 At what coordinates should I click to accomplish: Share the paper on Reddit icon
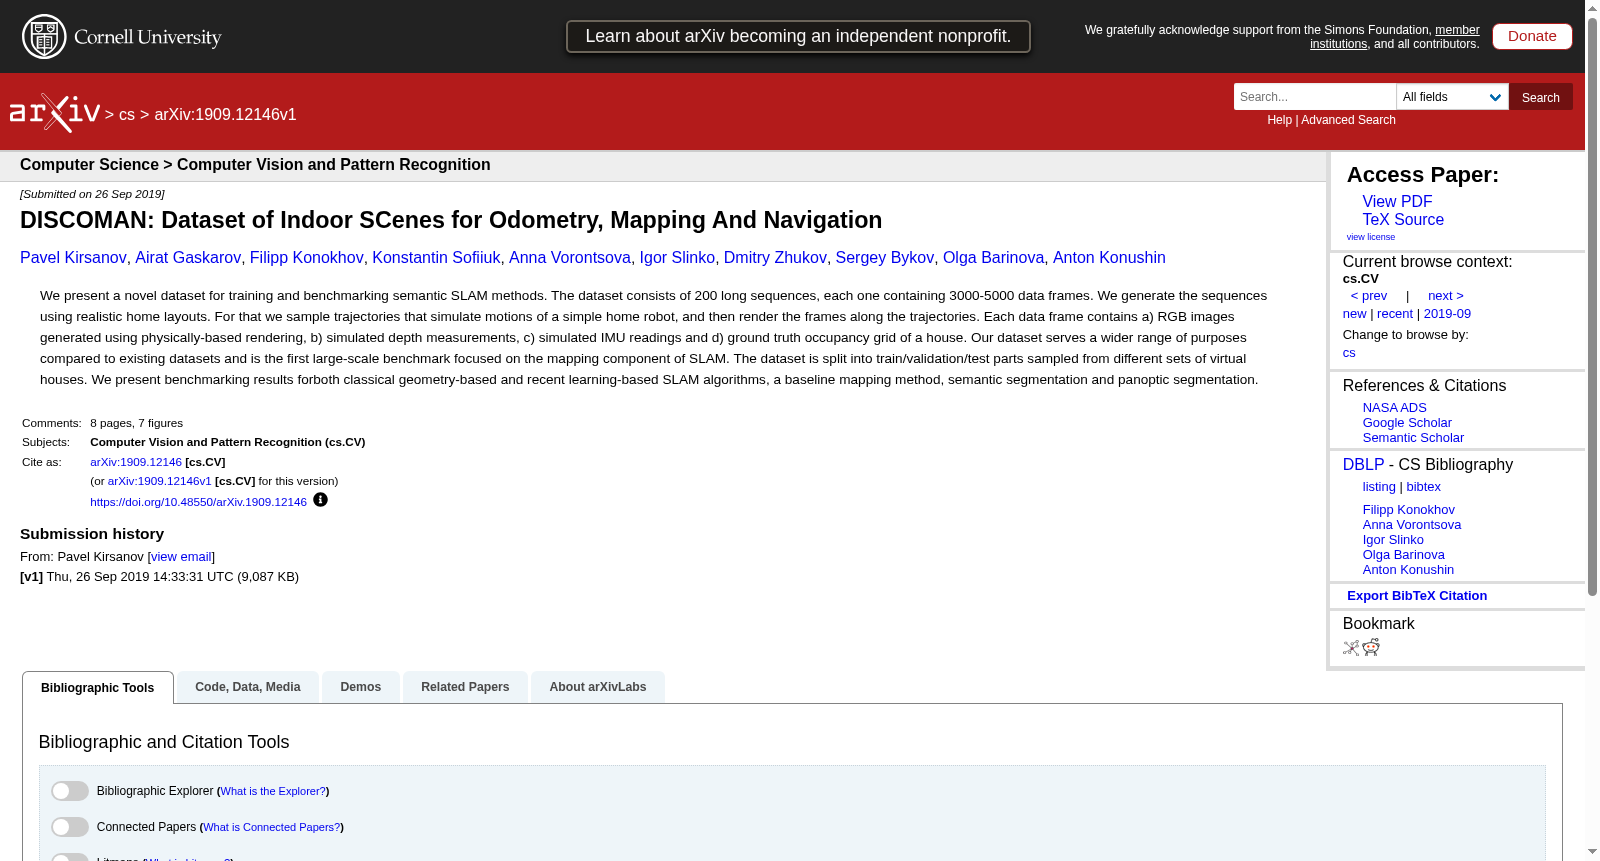[1371, 648]
